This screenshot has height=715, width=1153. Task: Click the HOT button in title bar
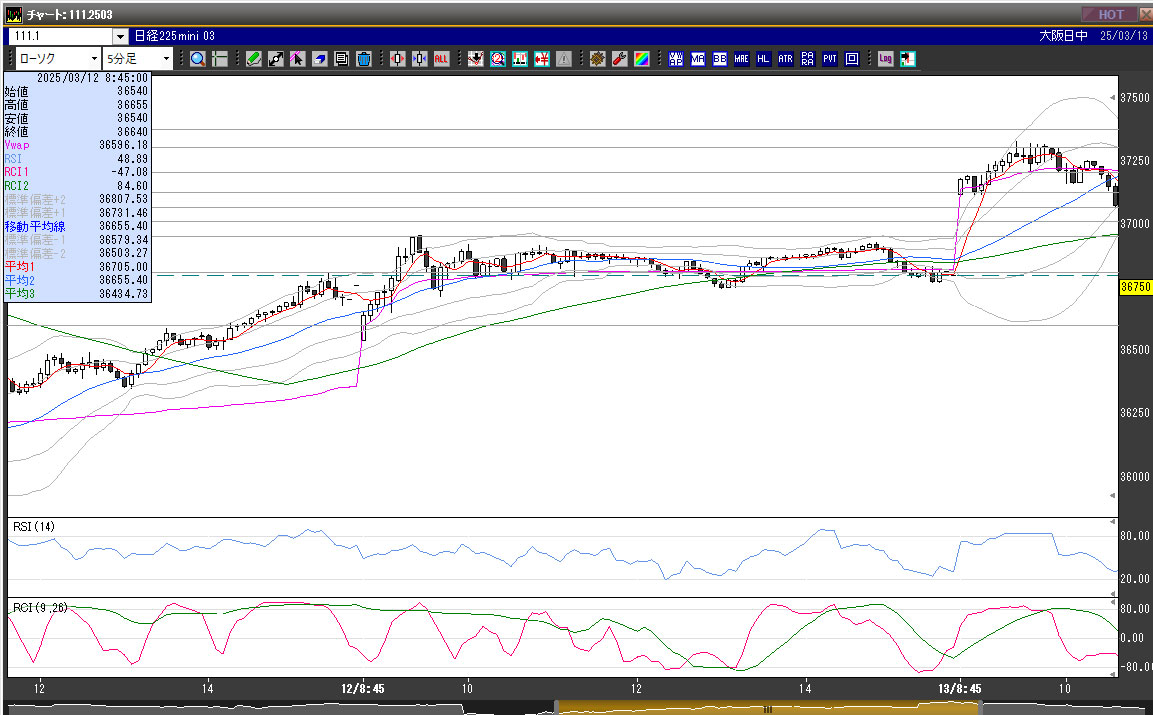(1110, 15)
